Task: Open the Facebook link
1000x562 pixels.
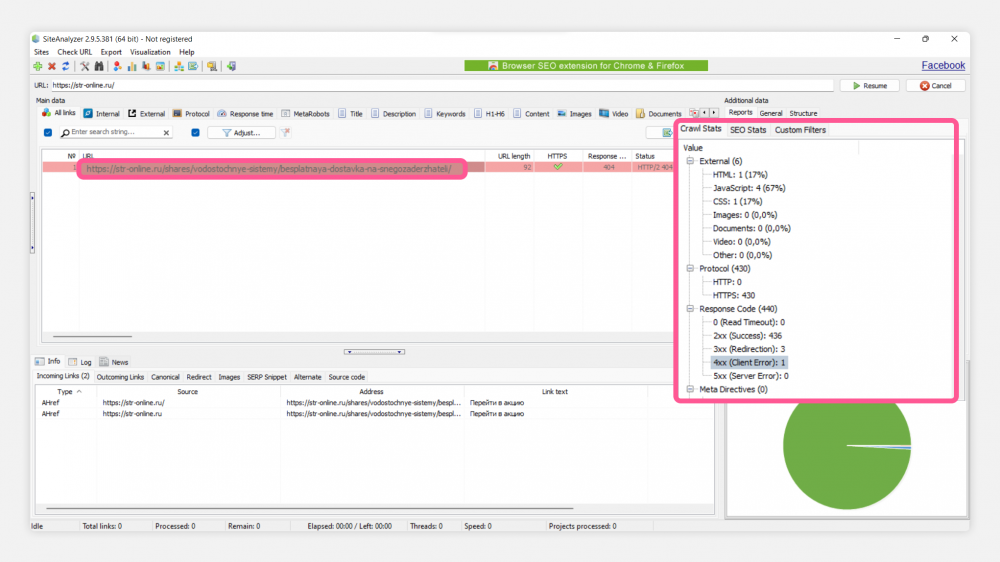Action: coord(943,65)
